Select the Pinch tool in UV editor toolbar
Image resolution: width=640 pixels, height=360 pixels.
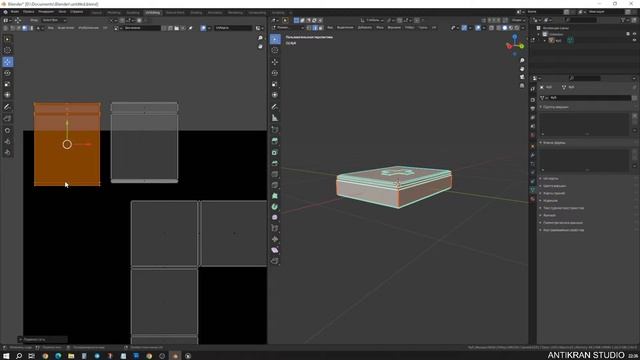[x=7, y=152]
